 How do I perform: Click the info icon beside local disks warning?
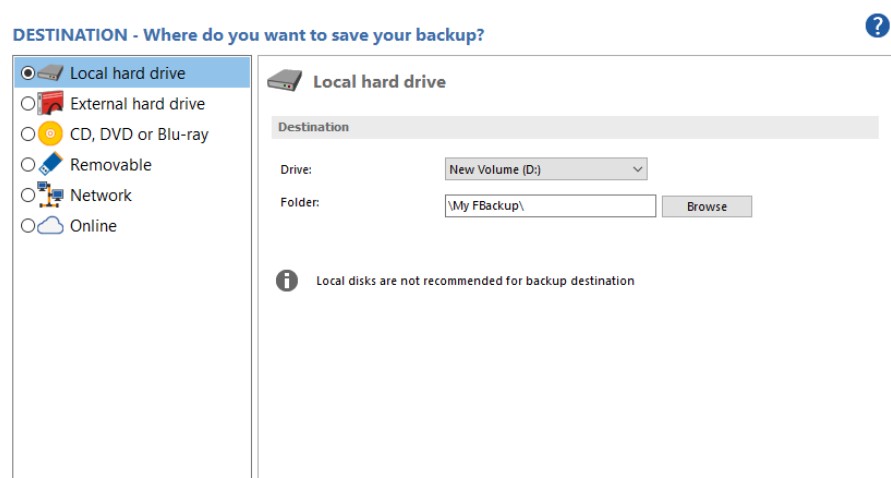point(287,281)
